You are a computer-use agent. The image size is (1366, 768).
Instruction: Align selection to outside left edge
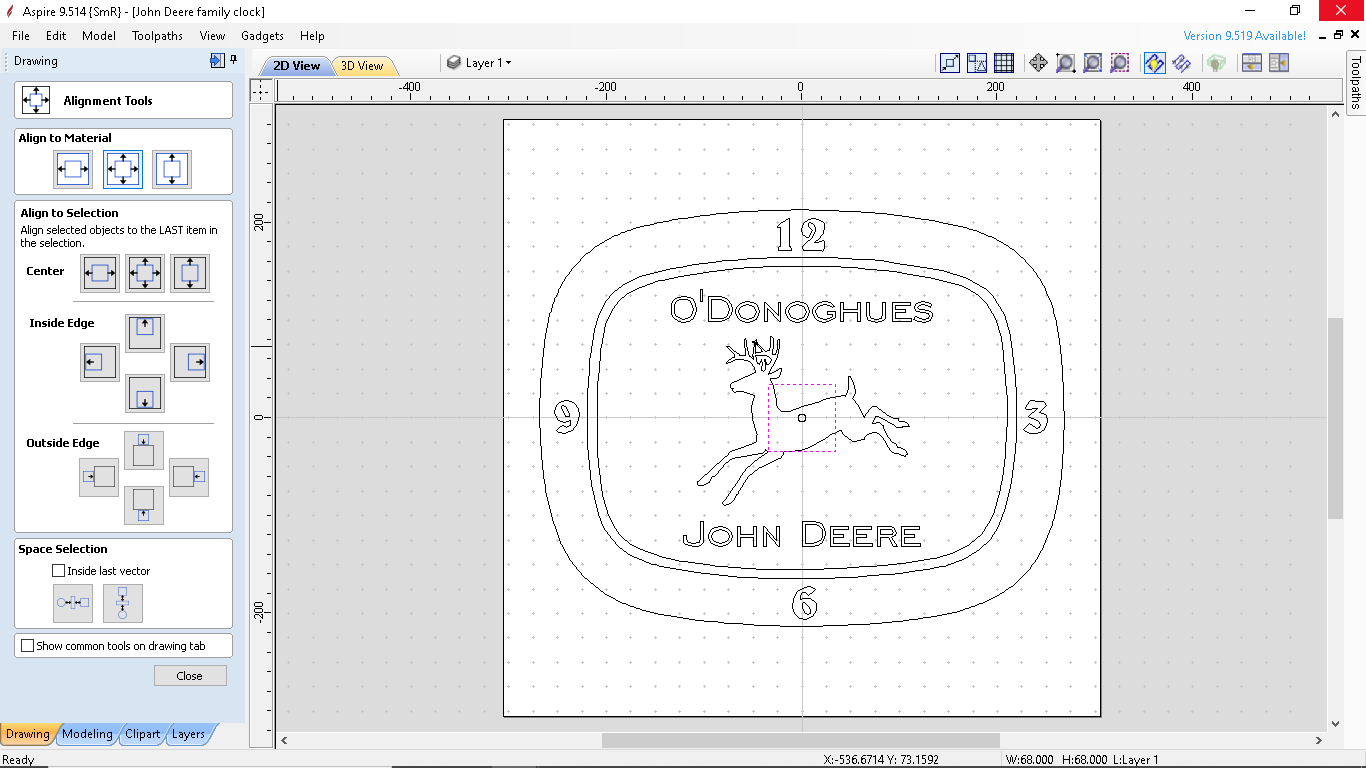click(x=99, y=477)
